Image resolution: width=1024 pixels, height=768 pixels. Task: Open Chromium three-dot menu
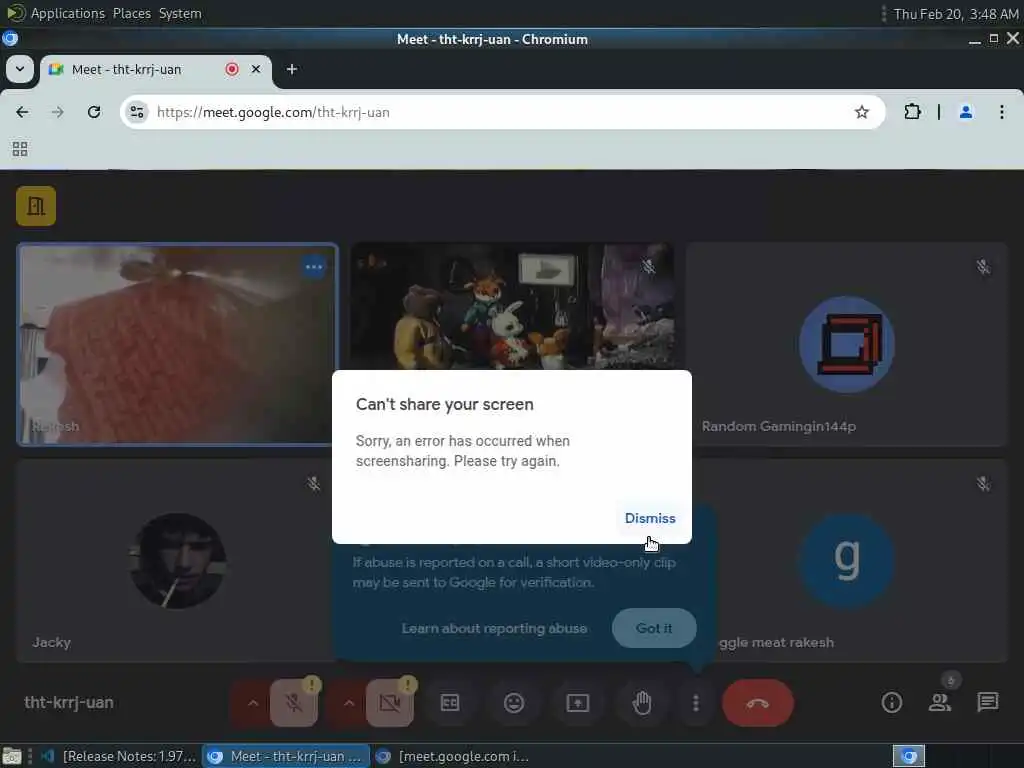(x=1002, y=112)
